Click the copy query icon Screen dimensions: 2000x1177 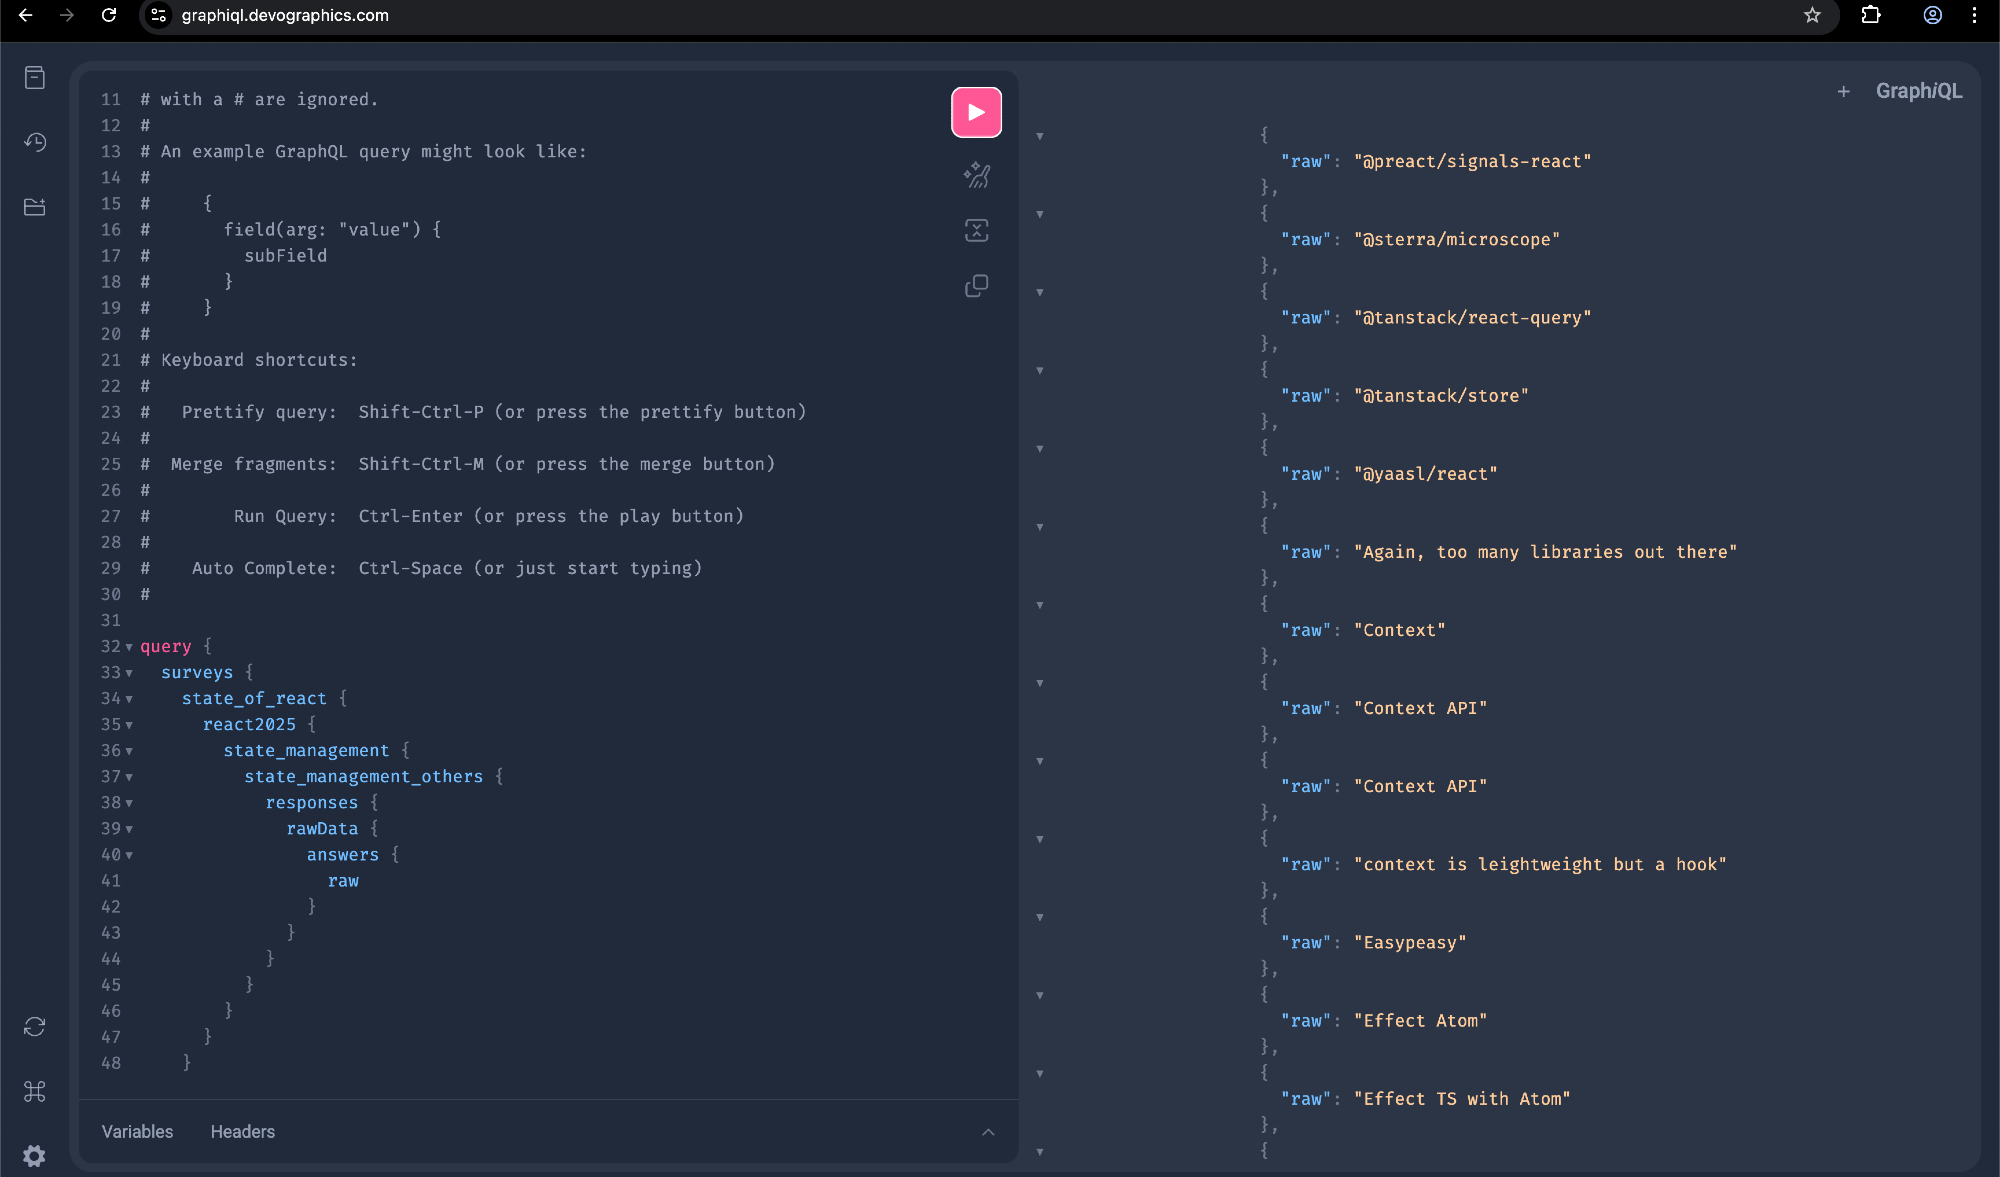976,286
